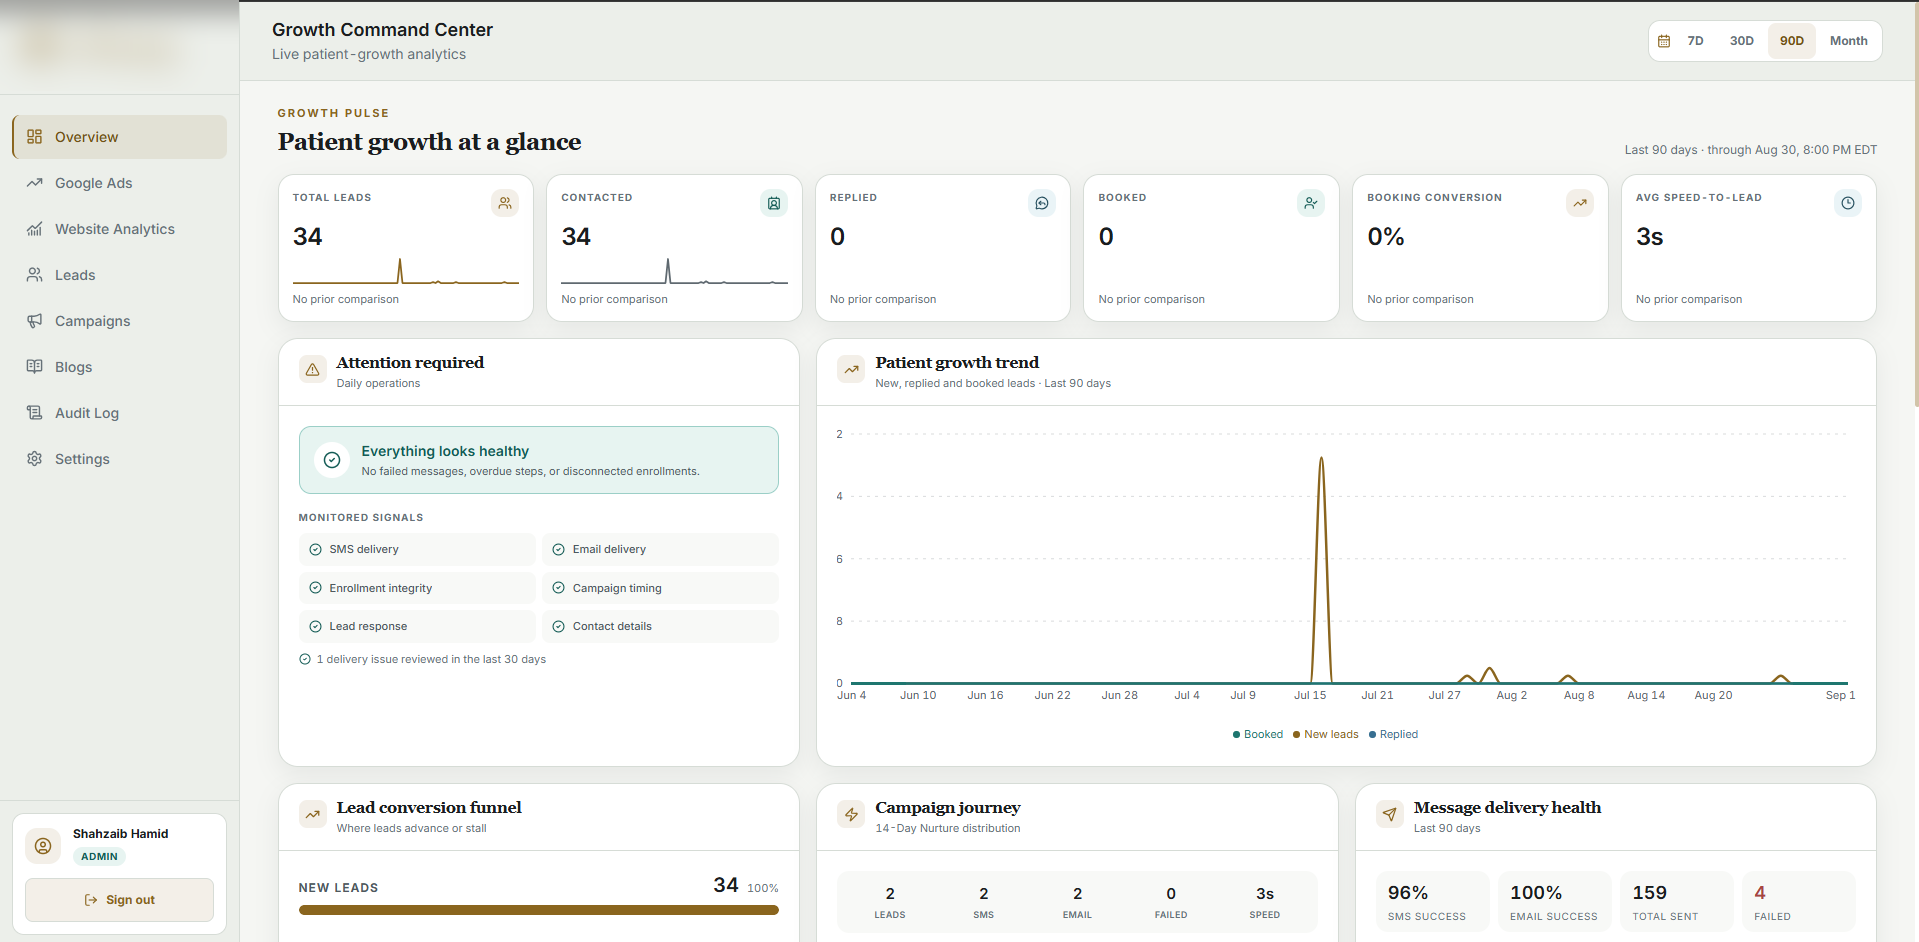1919x942 pixels.
Task: Select the 90D date range
Action: coord(1792,41)
